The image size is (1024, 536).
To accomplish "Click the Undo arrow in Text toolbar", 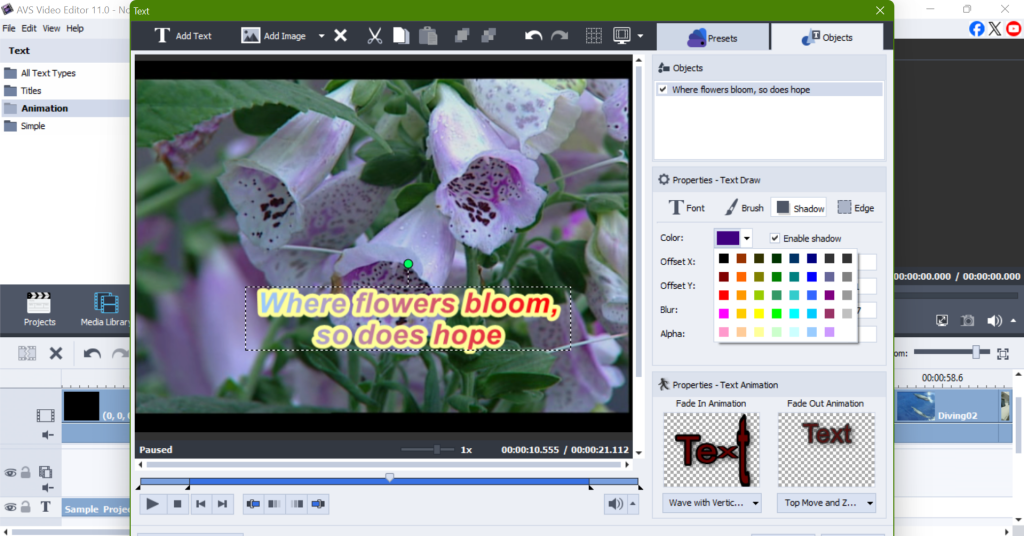I will pyautogui.click(x=534, y=36).
